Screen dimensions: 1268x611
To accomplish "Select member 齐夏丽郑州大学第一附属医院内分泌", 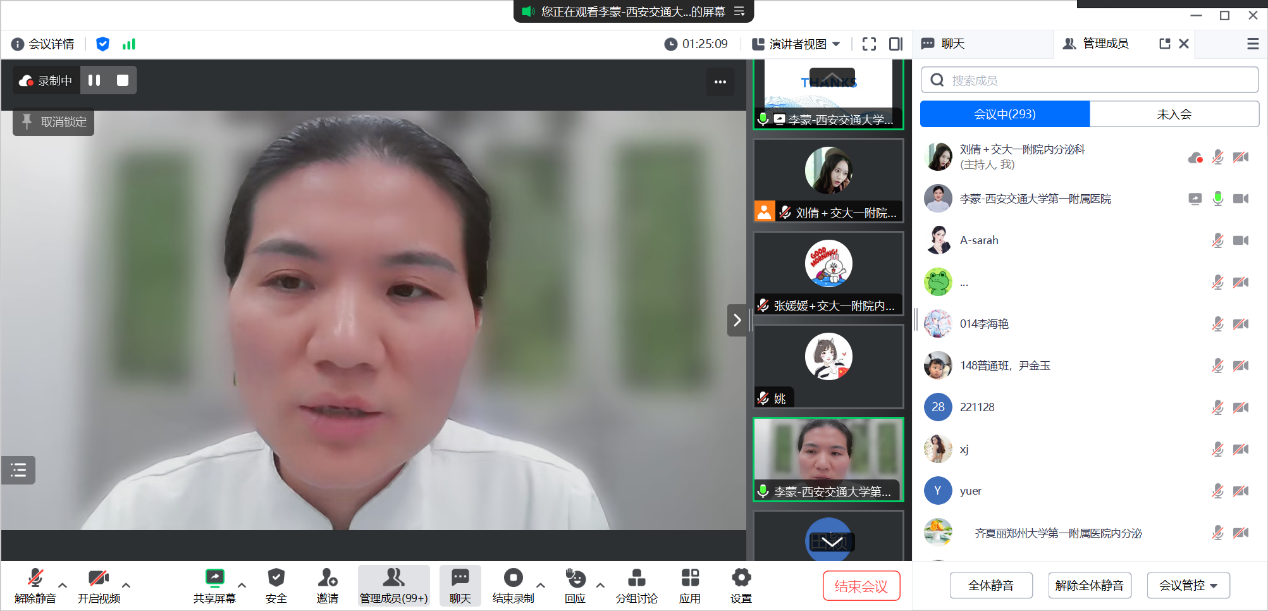I will 1089,533.
